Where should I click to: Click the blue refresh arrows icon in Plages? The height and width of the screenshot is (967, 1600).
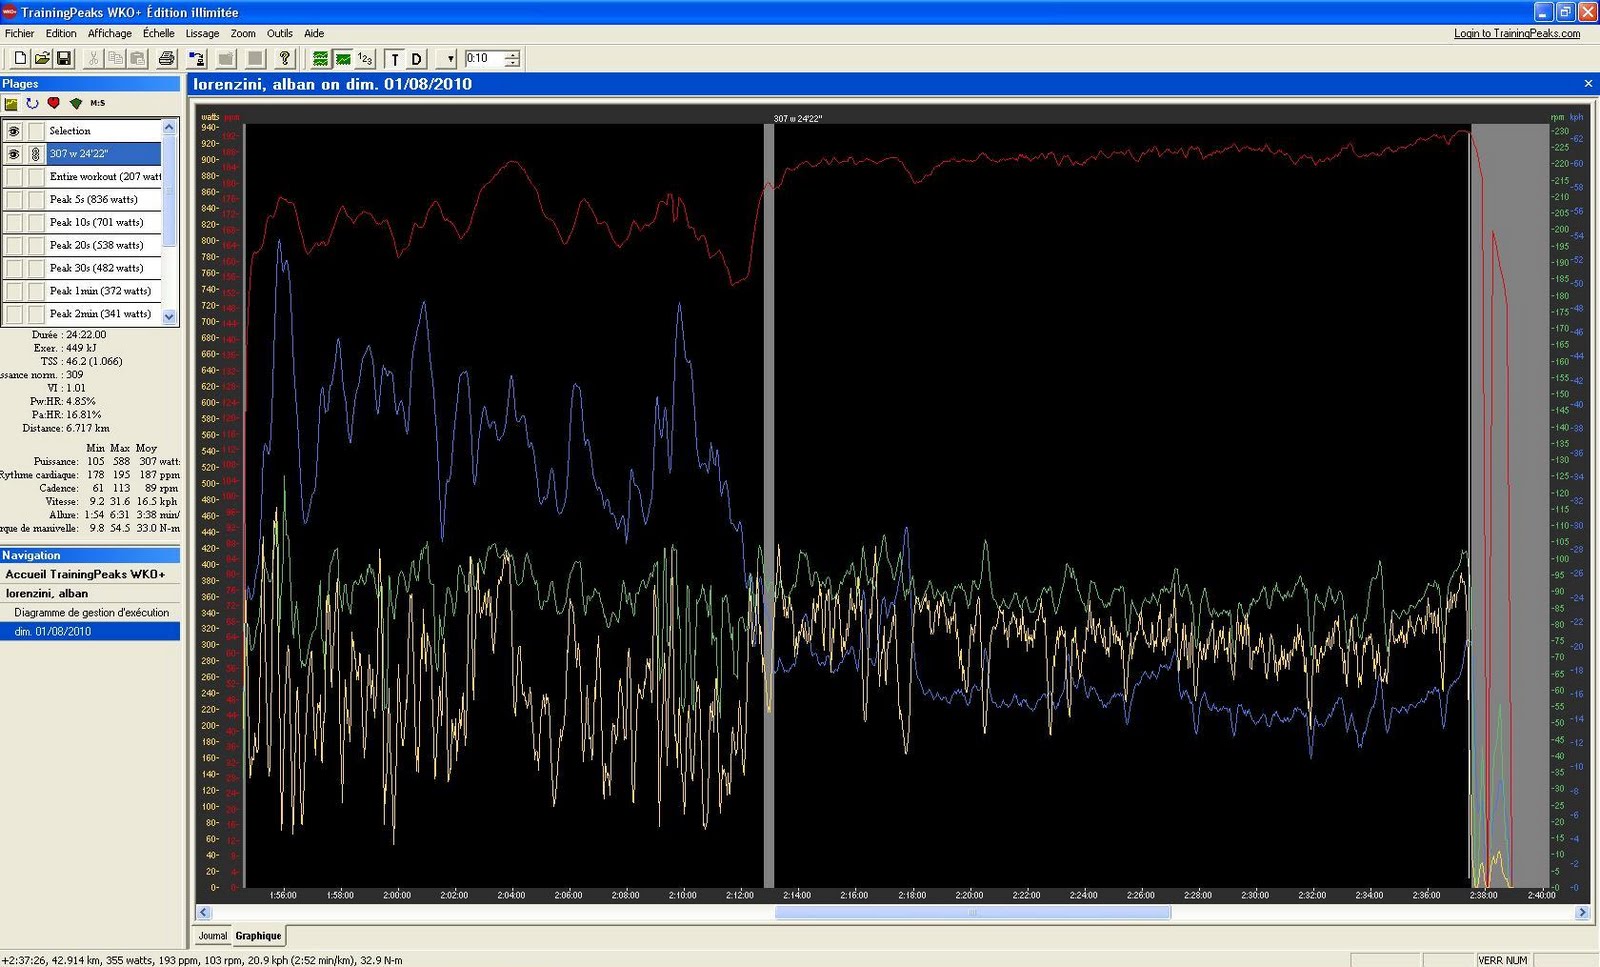click(32, 103)
